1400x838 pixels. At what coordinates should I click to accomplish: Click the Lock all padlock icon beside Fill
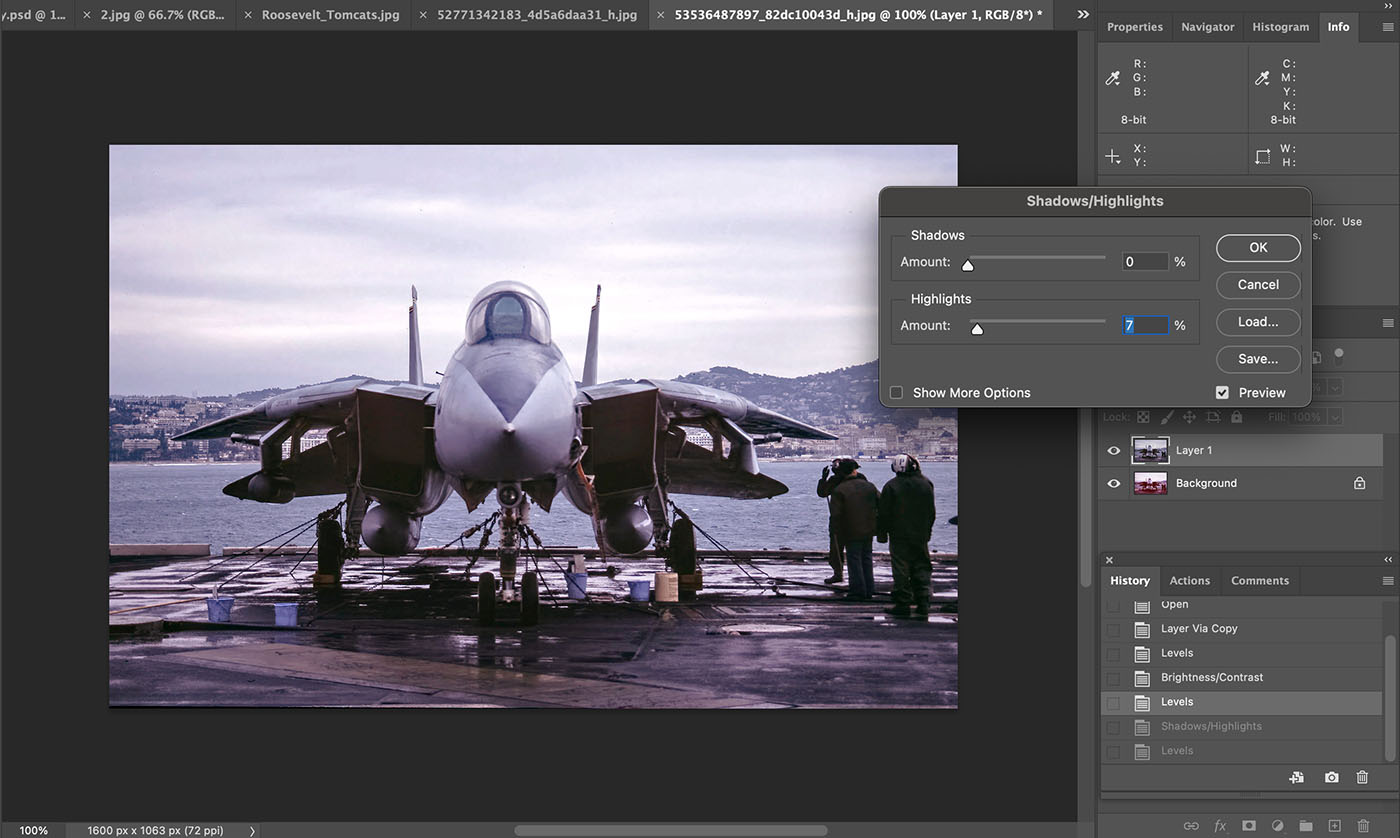1236,417
